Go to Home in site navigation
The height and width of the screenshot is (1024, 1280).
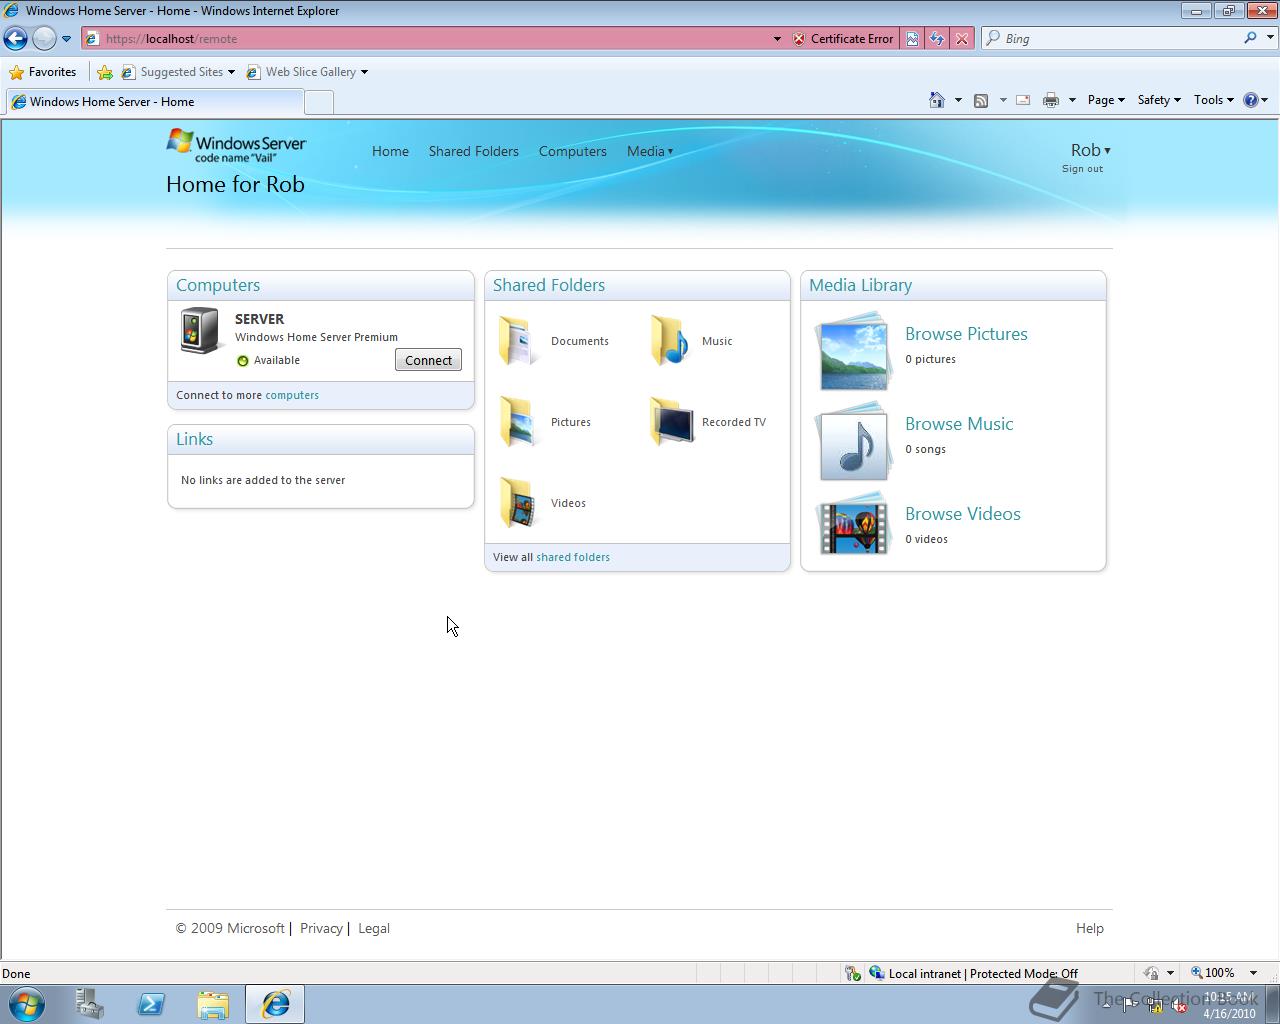(390, 151)
